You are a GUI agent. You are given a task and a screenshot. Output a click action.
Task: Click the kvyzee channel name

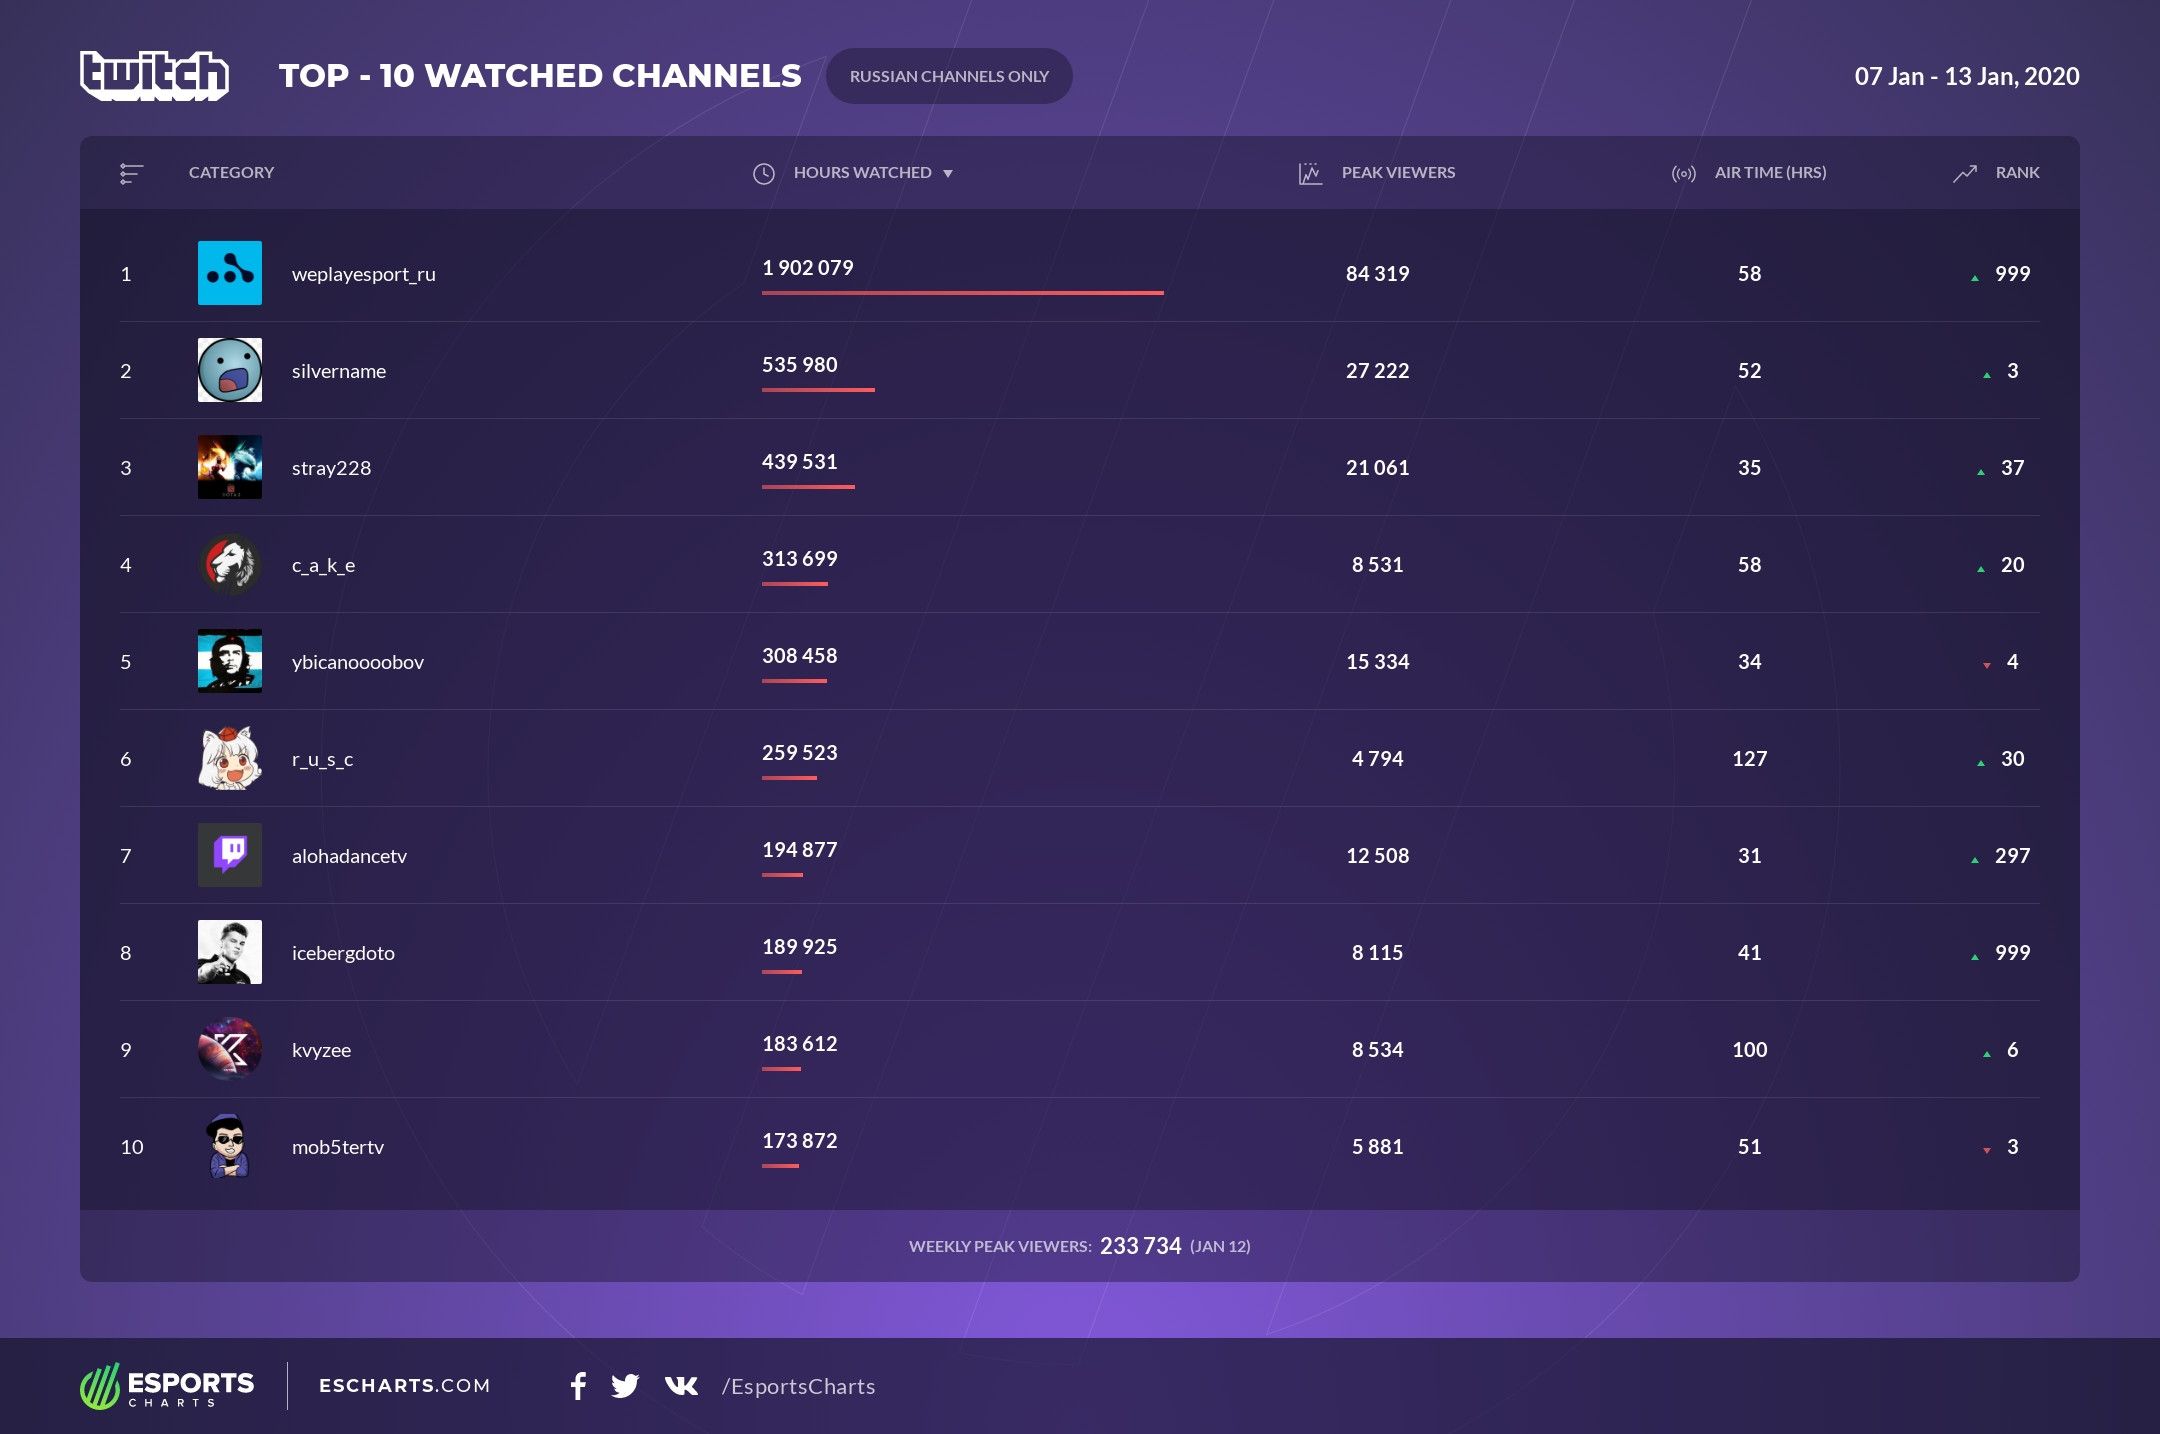pos(321,1050)
